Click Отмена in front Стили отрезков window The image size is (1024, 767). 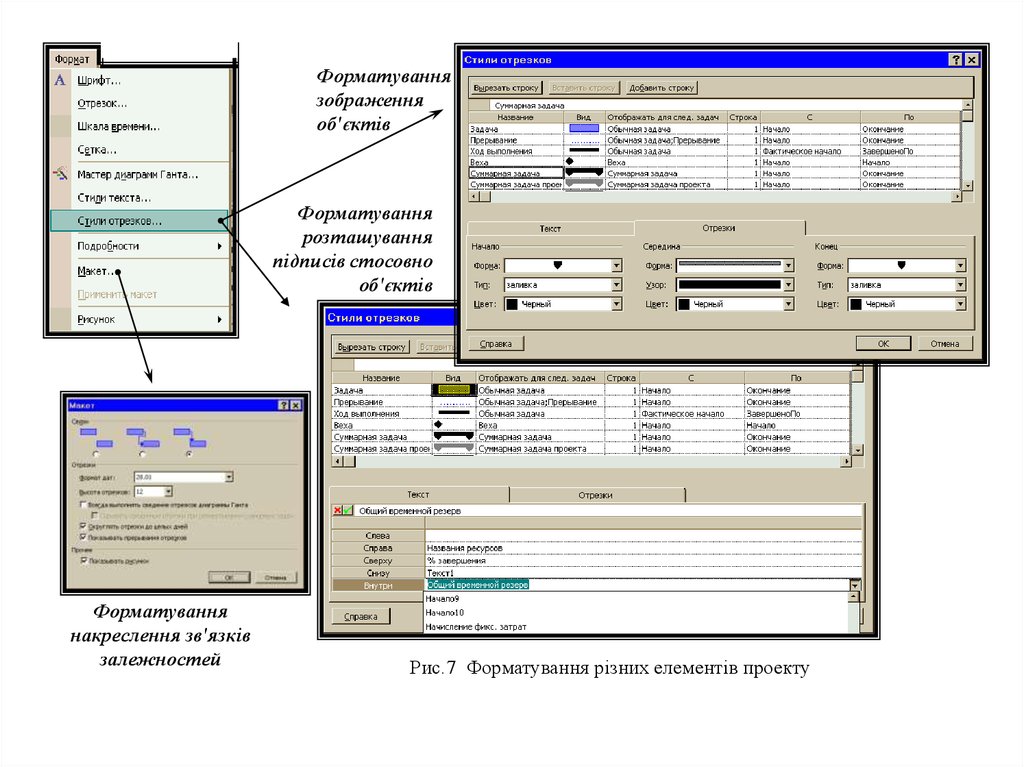[x=944, y=344]
